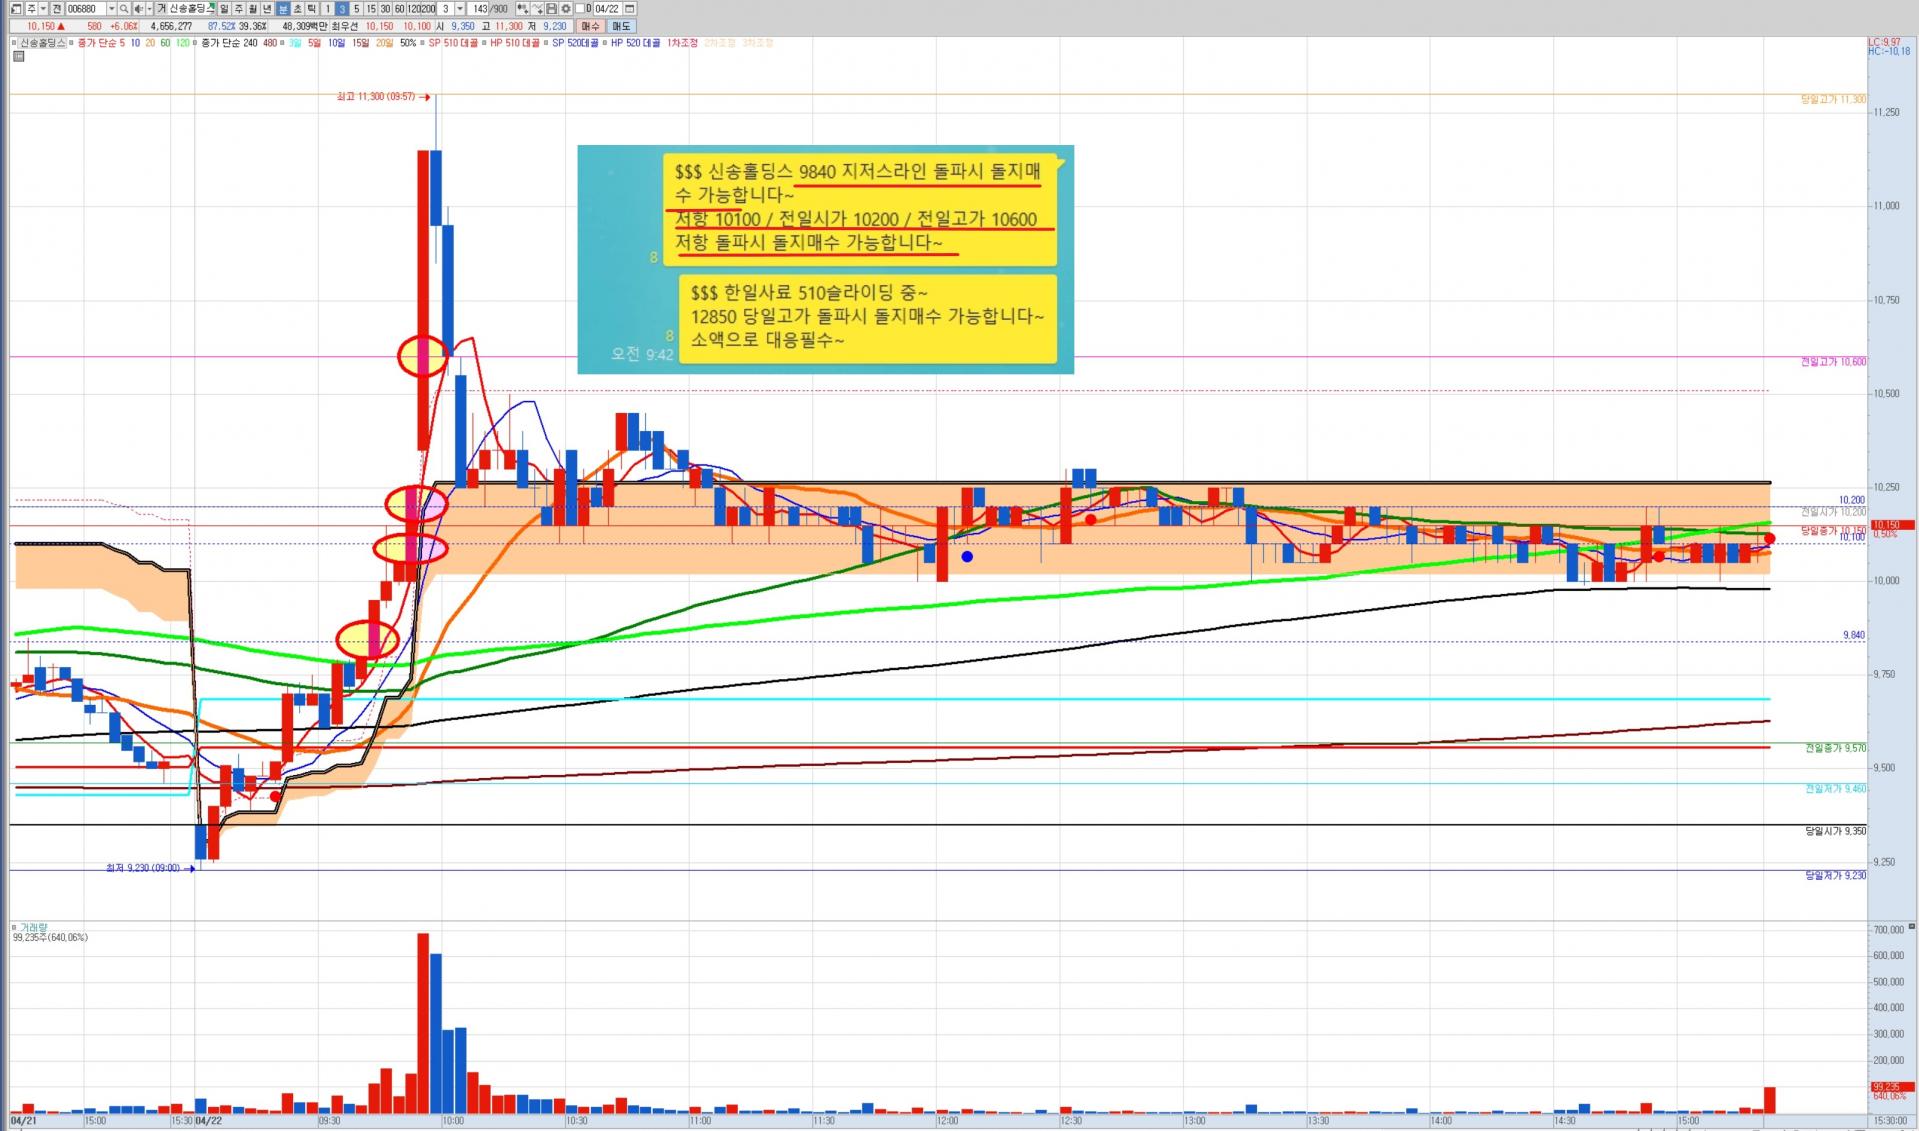Viewport: 1919px width, 1131px height.
Task: Set interval to 60 minutes
Action: tap(400, 9)
